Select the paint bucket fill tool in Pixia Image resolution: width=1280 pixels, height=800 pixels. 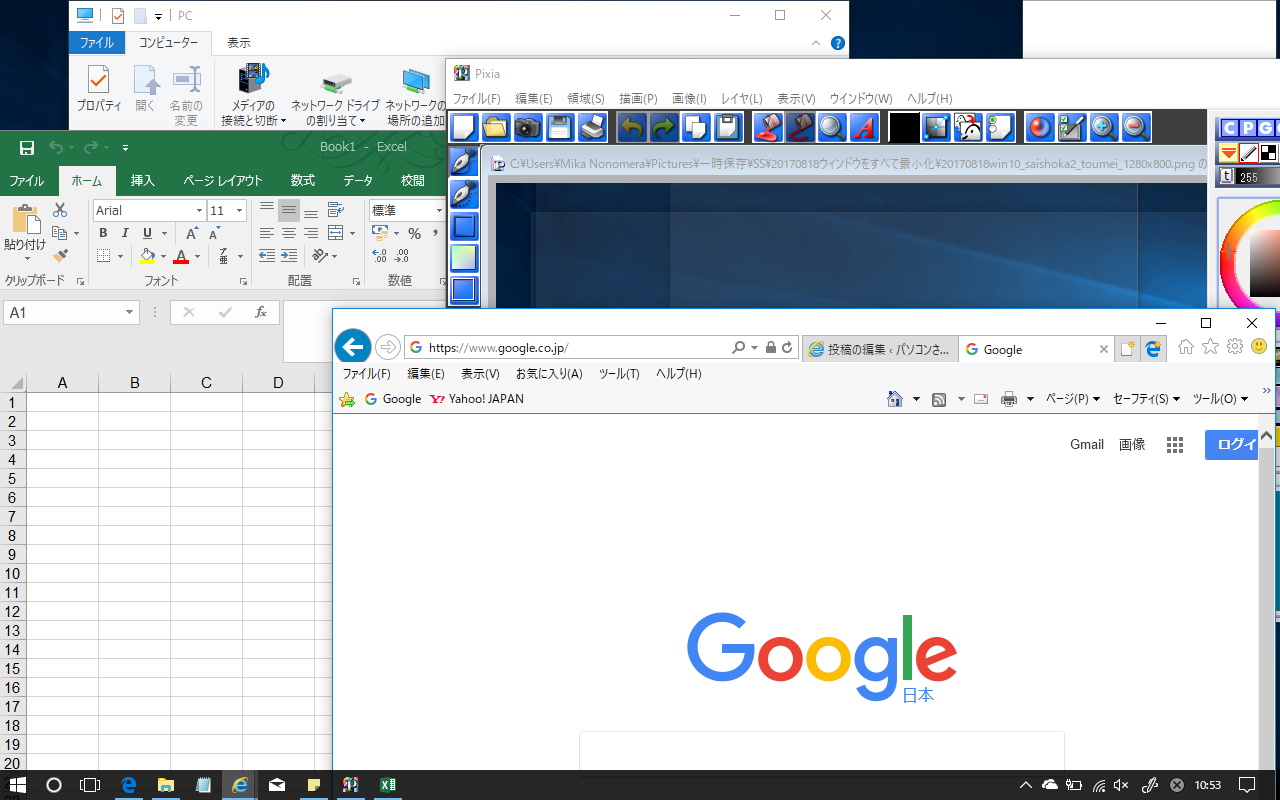click(768, 127)
